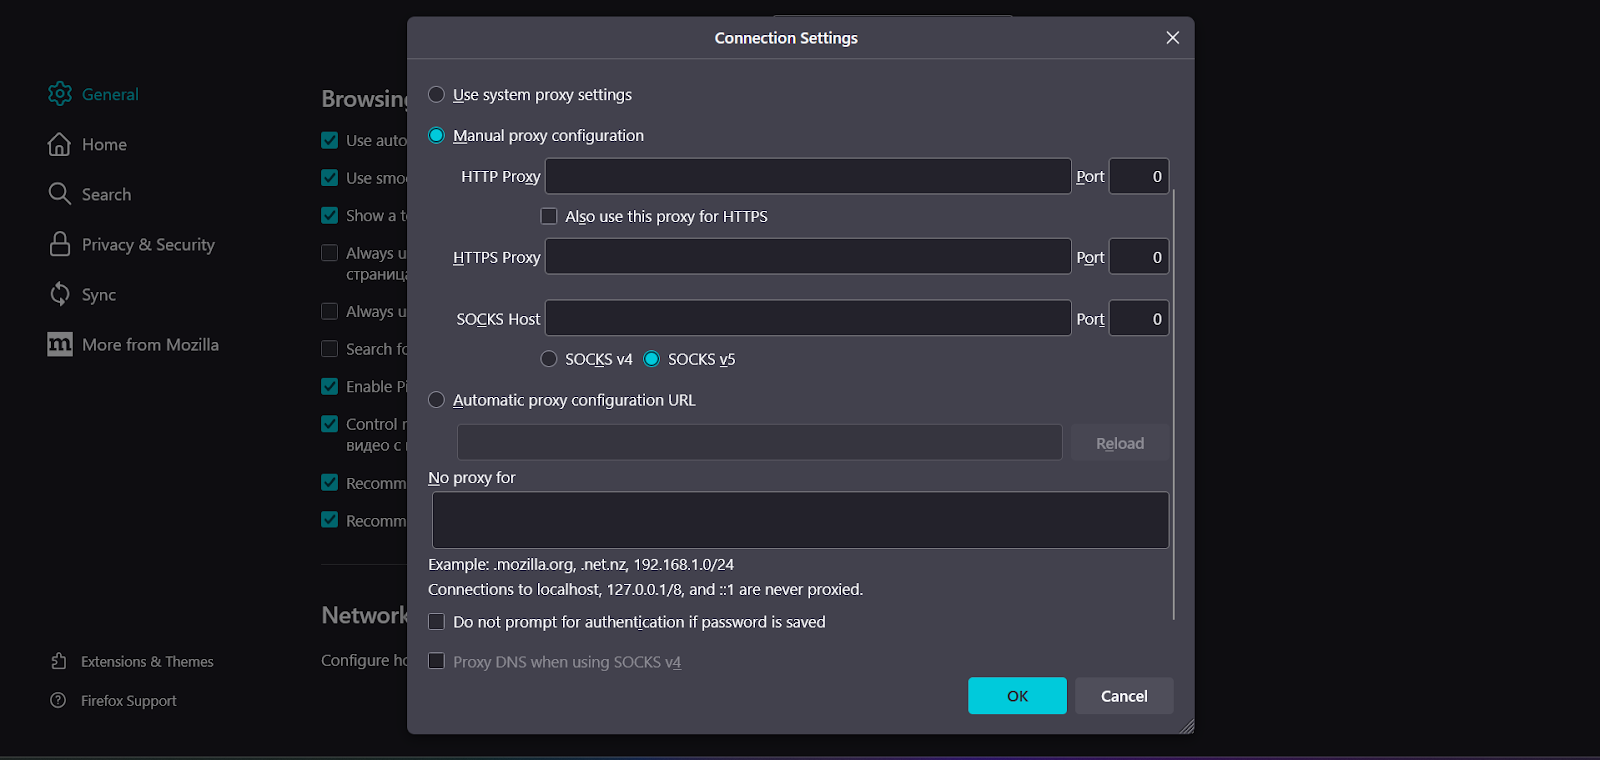Viewport: 1600px width, 760px height.
Task: Open the Home settings category
Action: [104, 144]
